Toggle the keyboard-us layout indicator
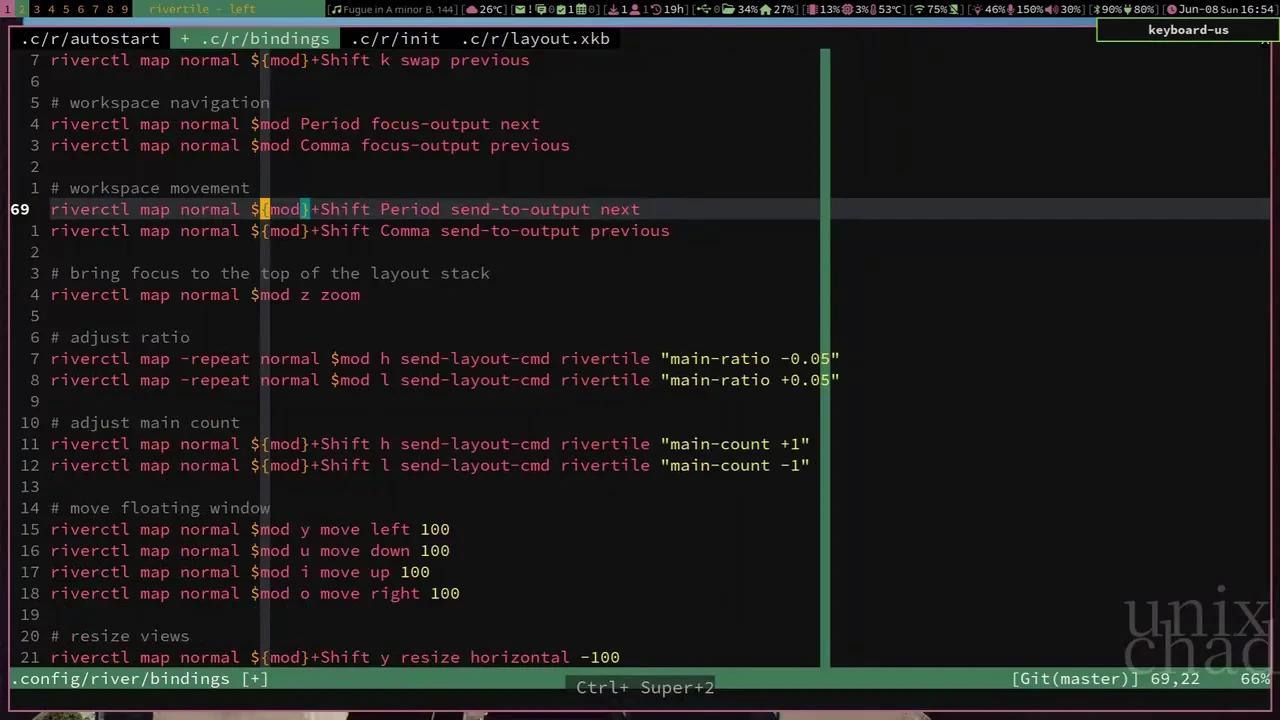Screen dimensions: 1280x720 [x=1188, y=29]
